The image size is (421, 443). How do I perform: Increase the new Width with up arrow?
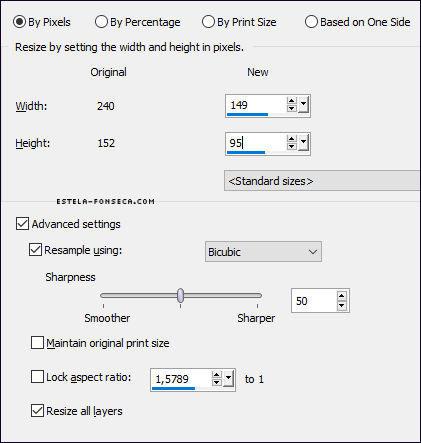292,101
